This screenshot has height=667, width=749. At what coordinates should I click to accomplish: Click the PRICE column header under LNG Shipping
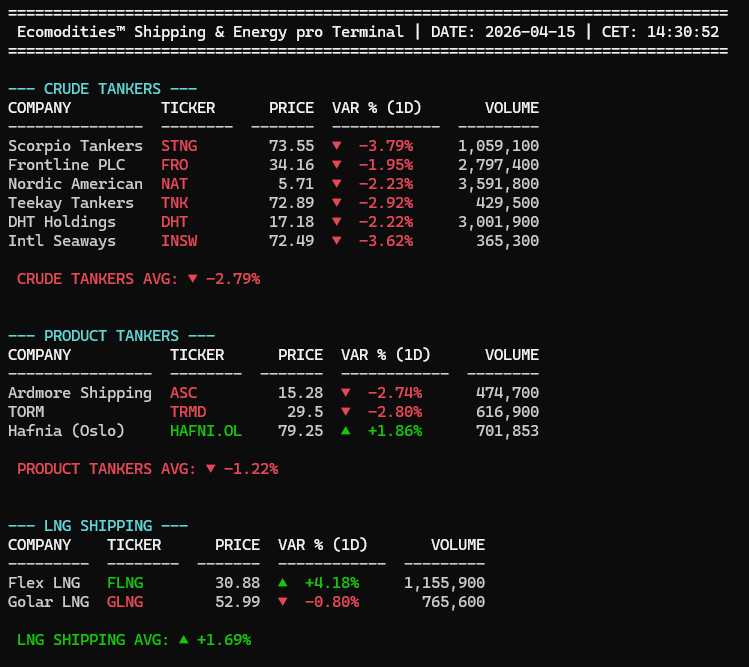(238, 545)
